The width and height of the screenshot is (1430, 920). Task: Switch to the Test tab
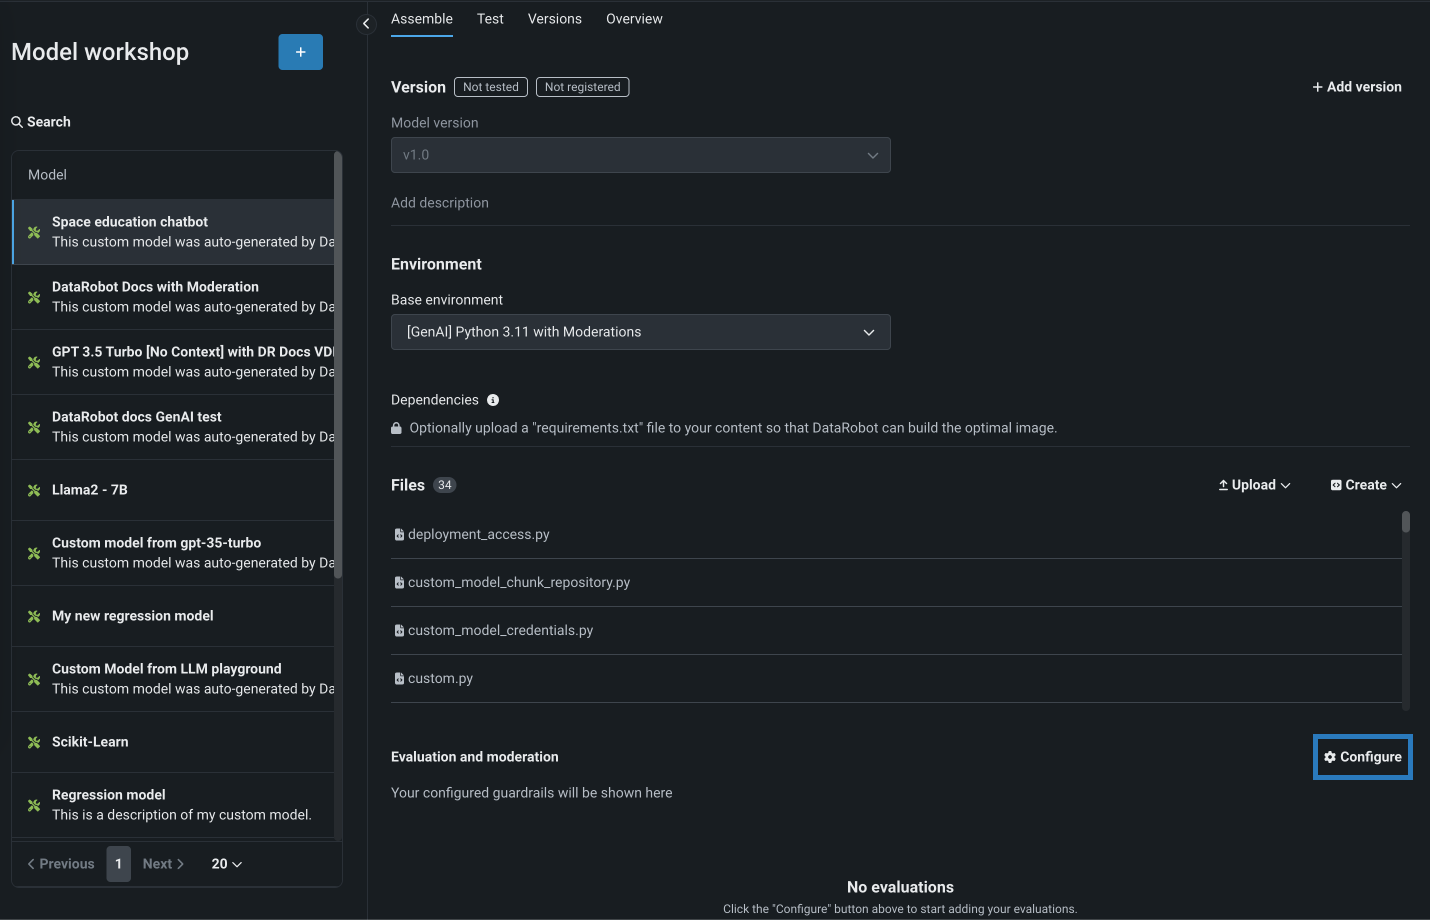point(490,18)
